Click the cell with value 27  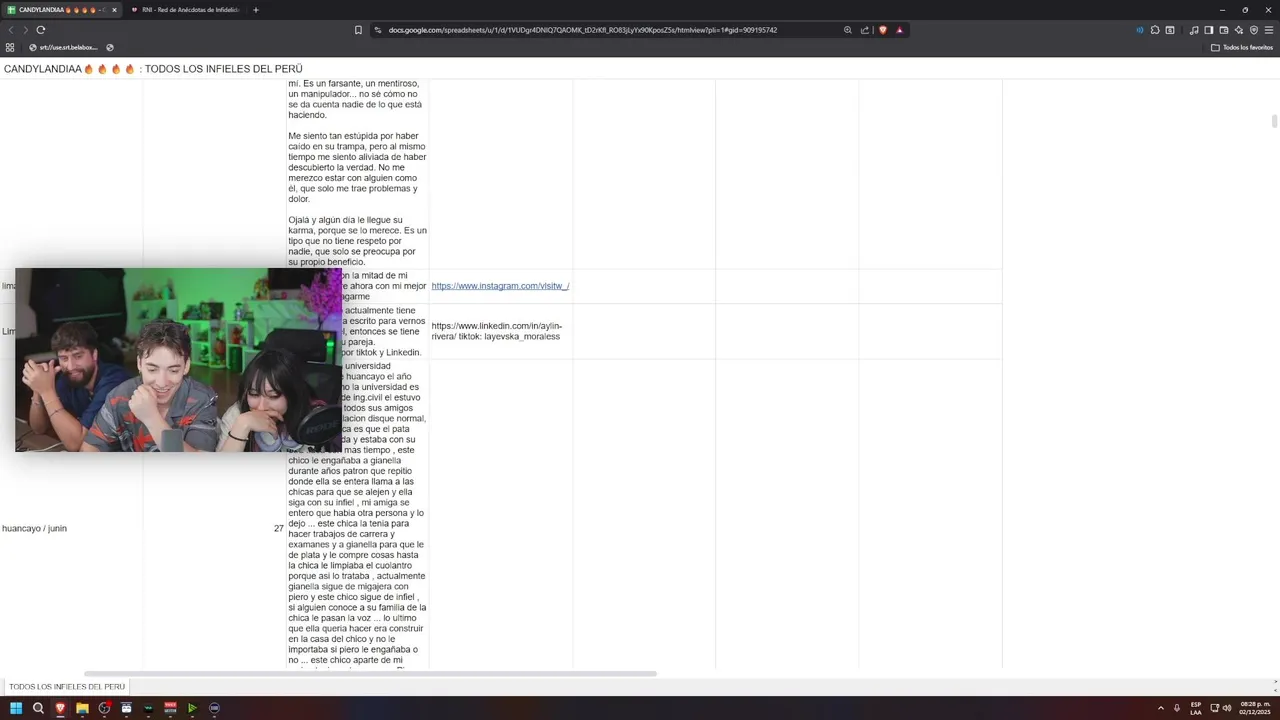click(x=279, y=528)
